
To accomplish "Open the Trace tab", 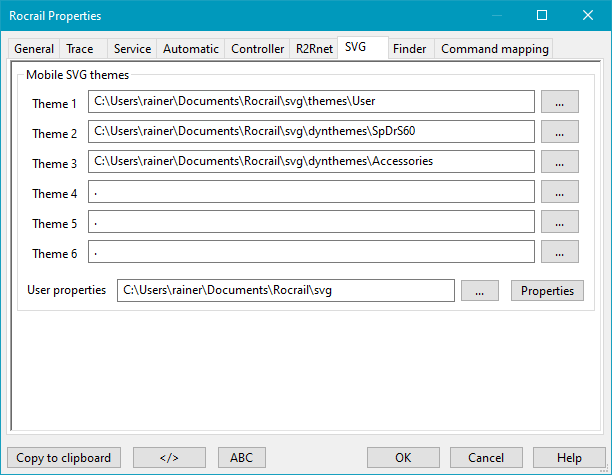I will (x=80, y=49).
